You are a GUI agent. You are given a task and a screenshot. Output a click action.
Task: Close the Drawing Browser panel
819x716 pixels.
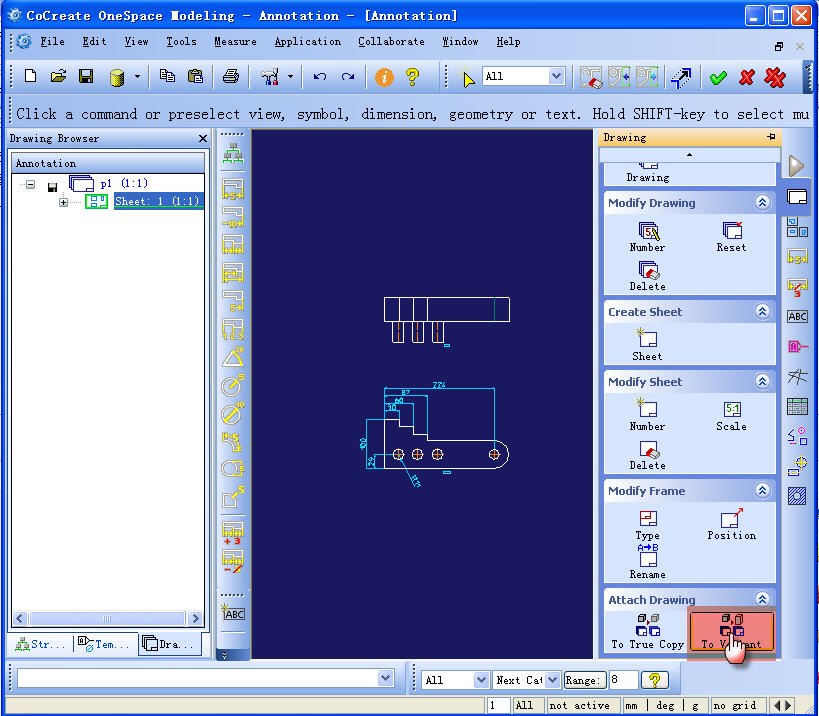click(x=203, y=138)
